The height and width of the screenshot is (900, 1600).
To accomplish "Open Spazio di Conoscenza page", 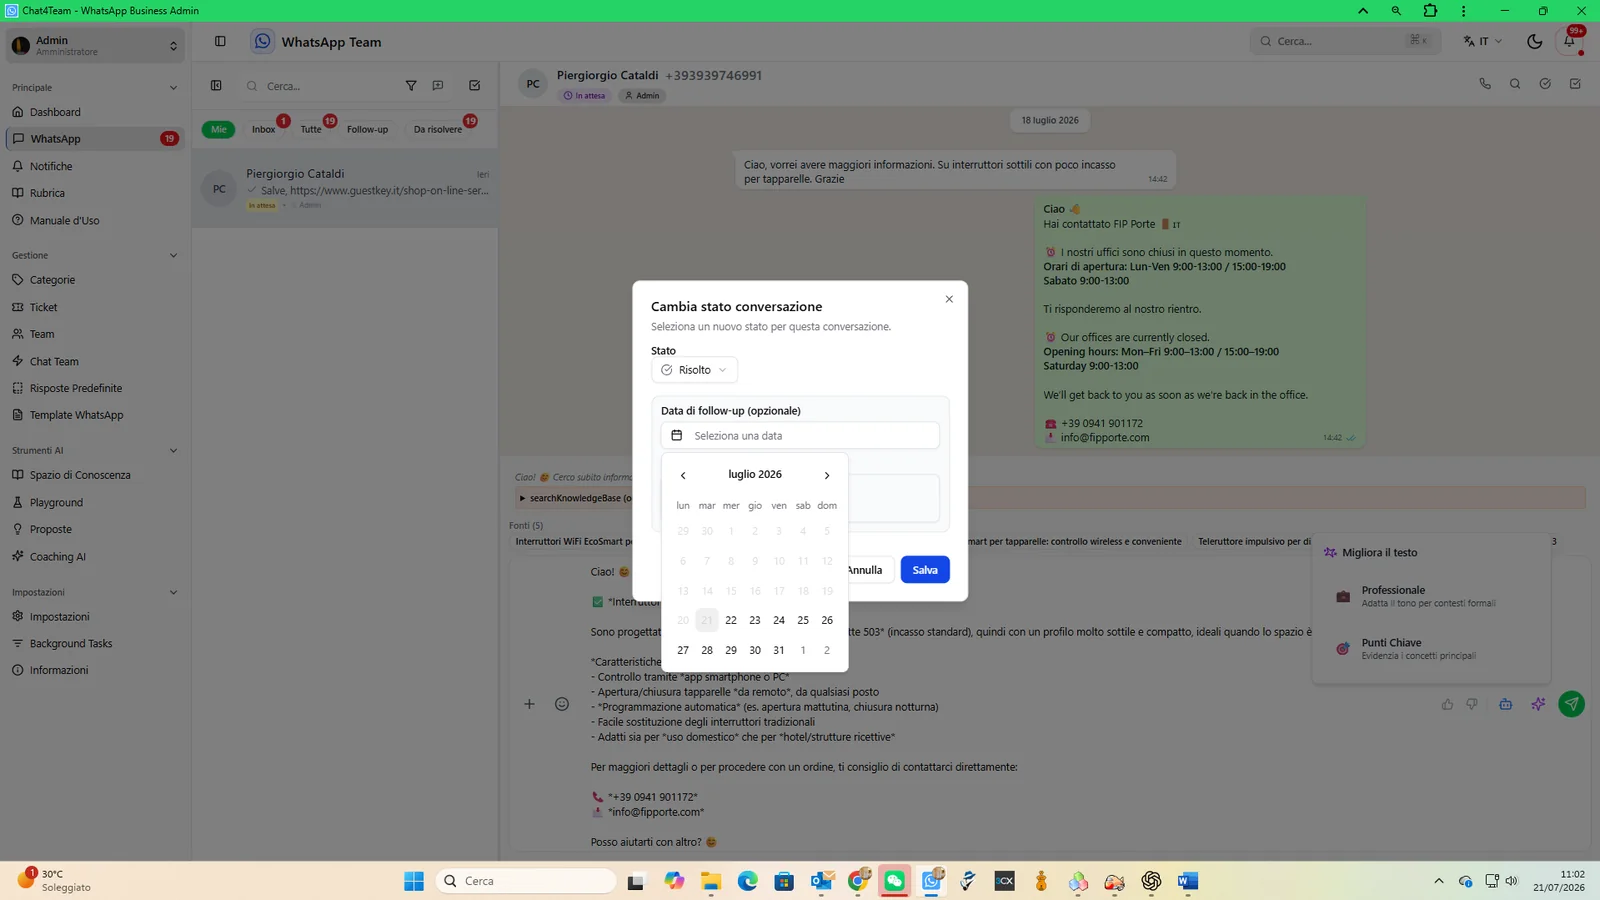I will coord(95,475).
